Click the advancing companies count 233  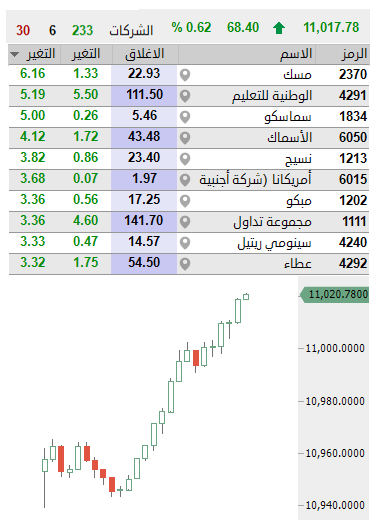pyautogui.click(x=82, y=30)
